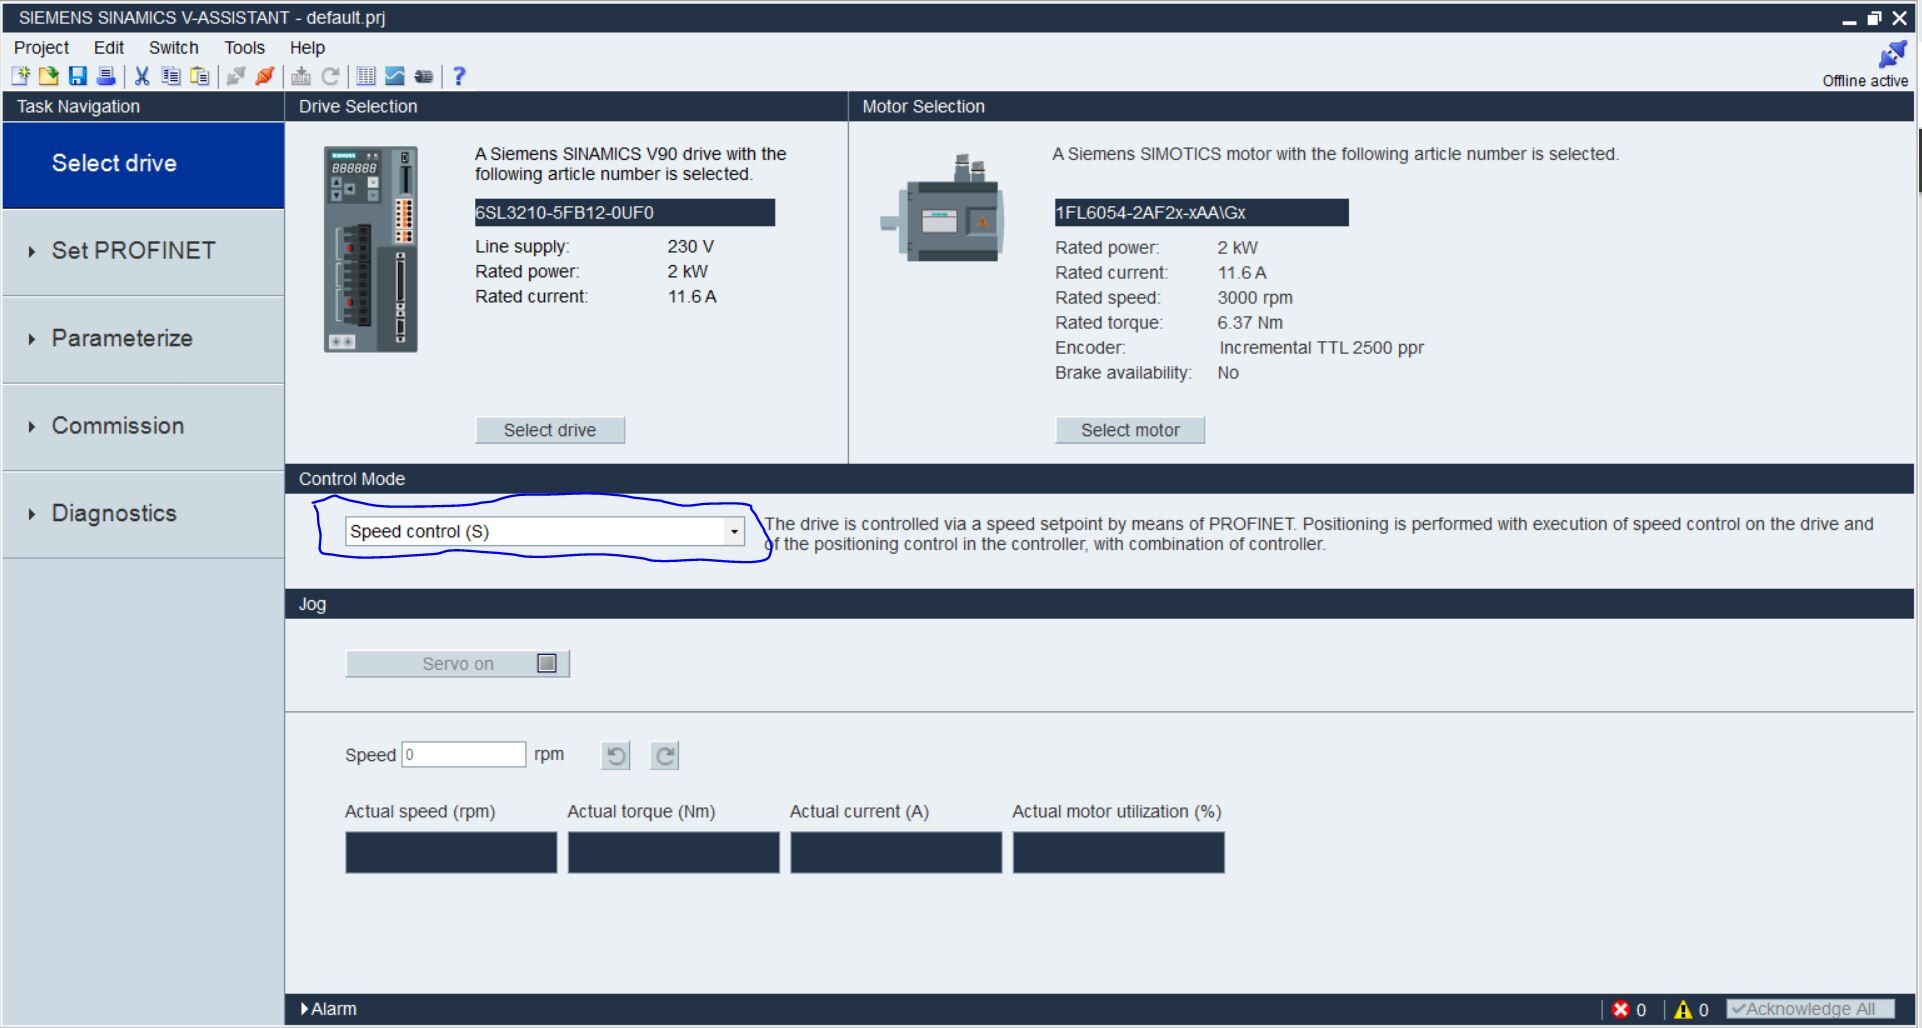Viewport: 1922px width, 1028px height.
Task: Open the Tools menu
Action: (x=244, y=47)
